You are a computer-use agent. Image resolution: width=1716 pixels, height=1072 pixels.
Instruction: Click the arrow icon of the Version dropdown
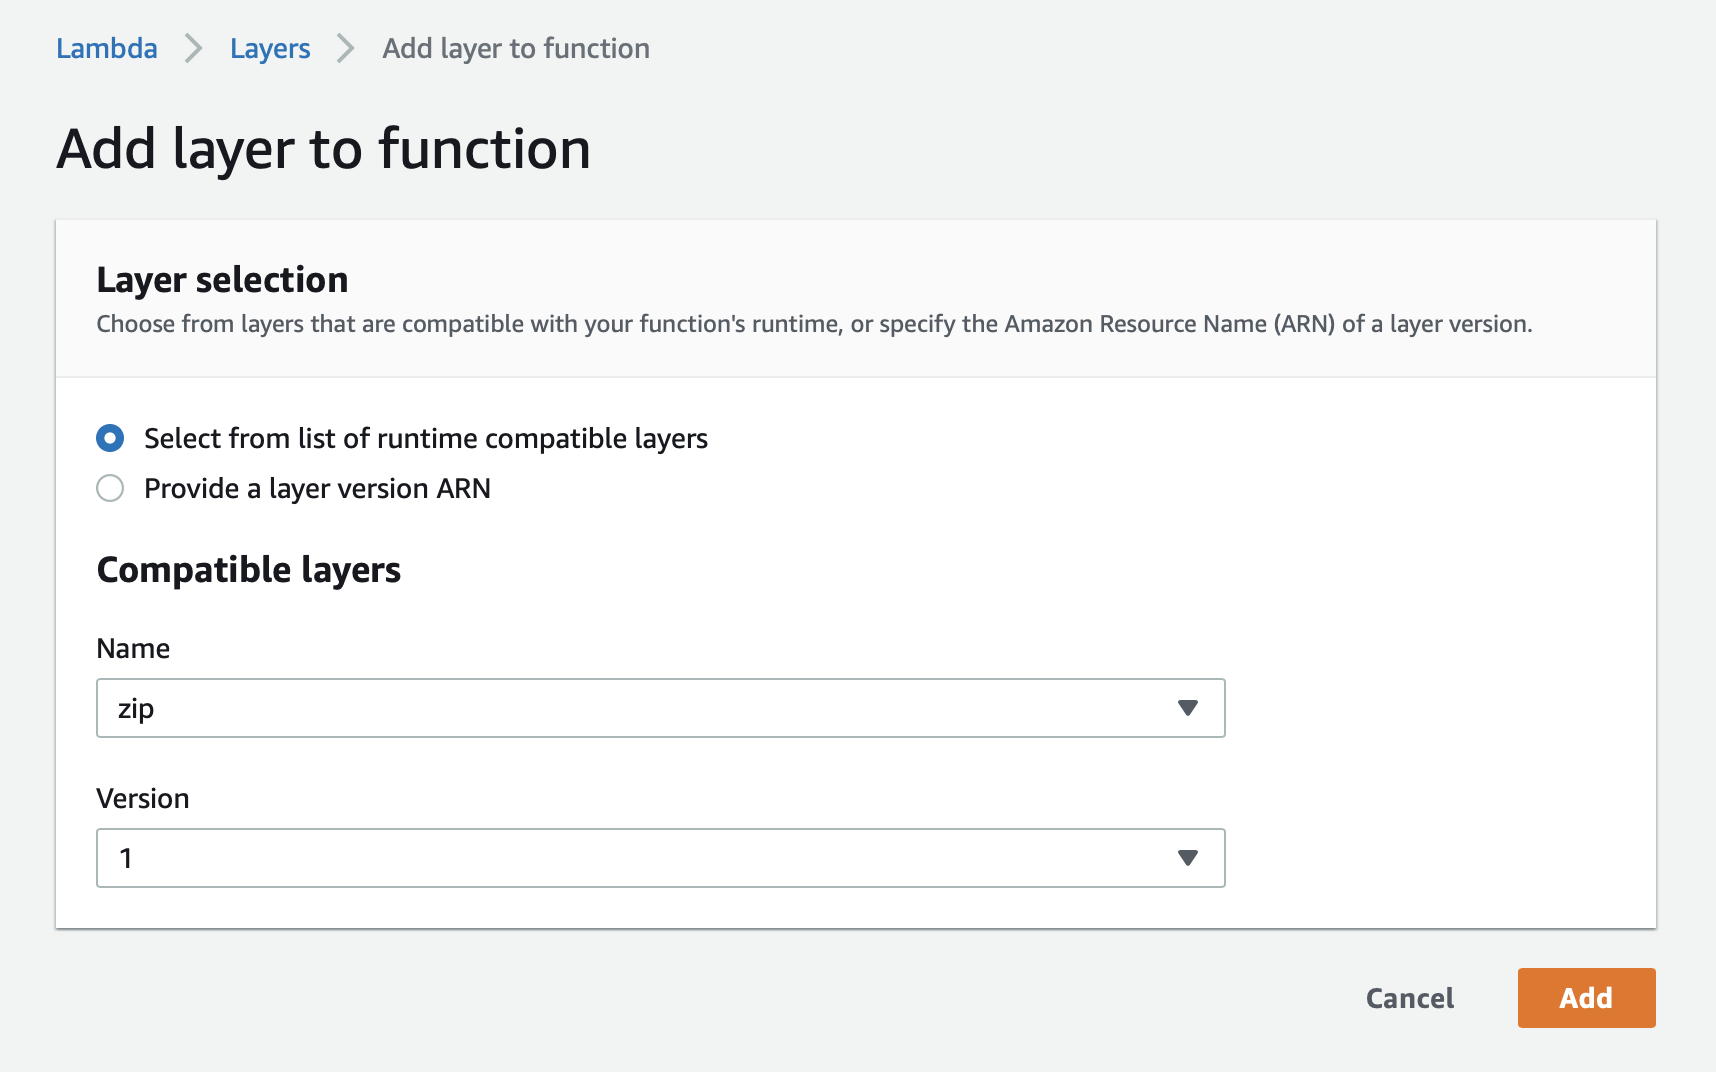click(1187, 858)
